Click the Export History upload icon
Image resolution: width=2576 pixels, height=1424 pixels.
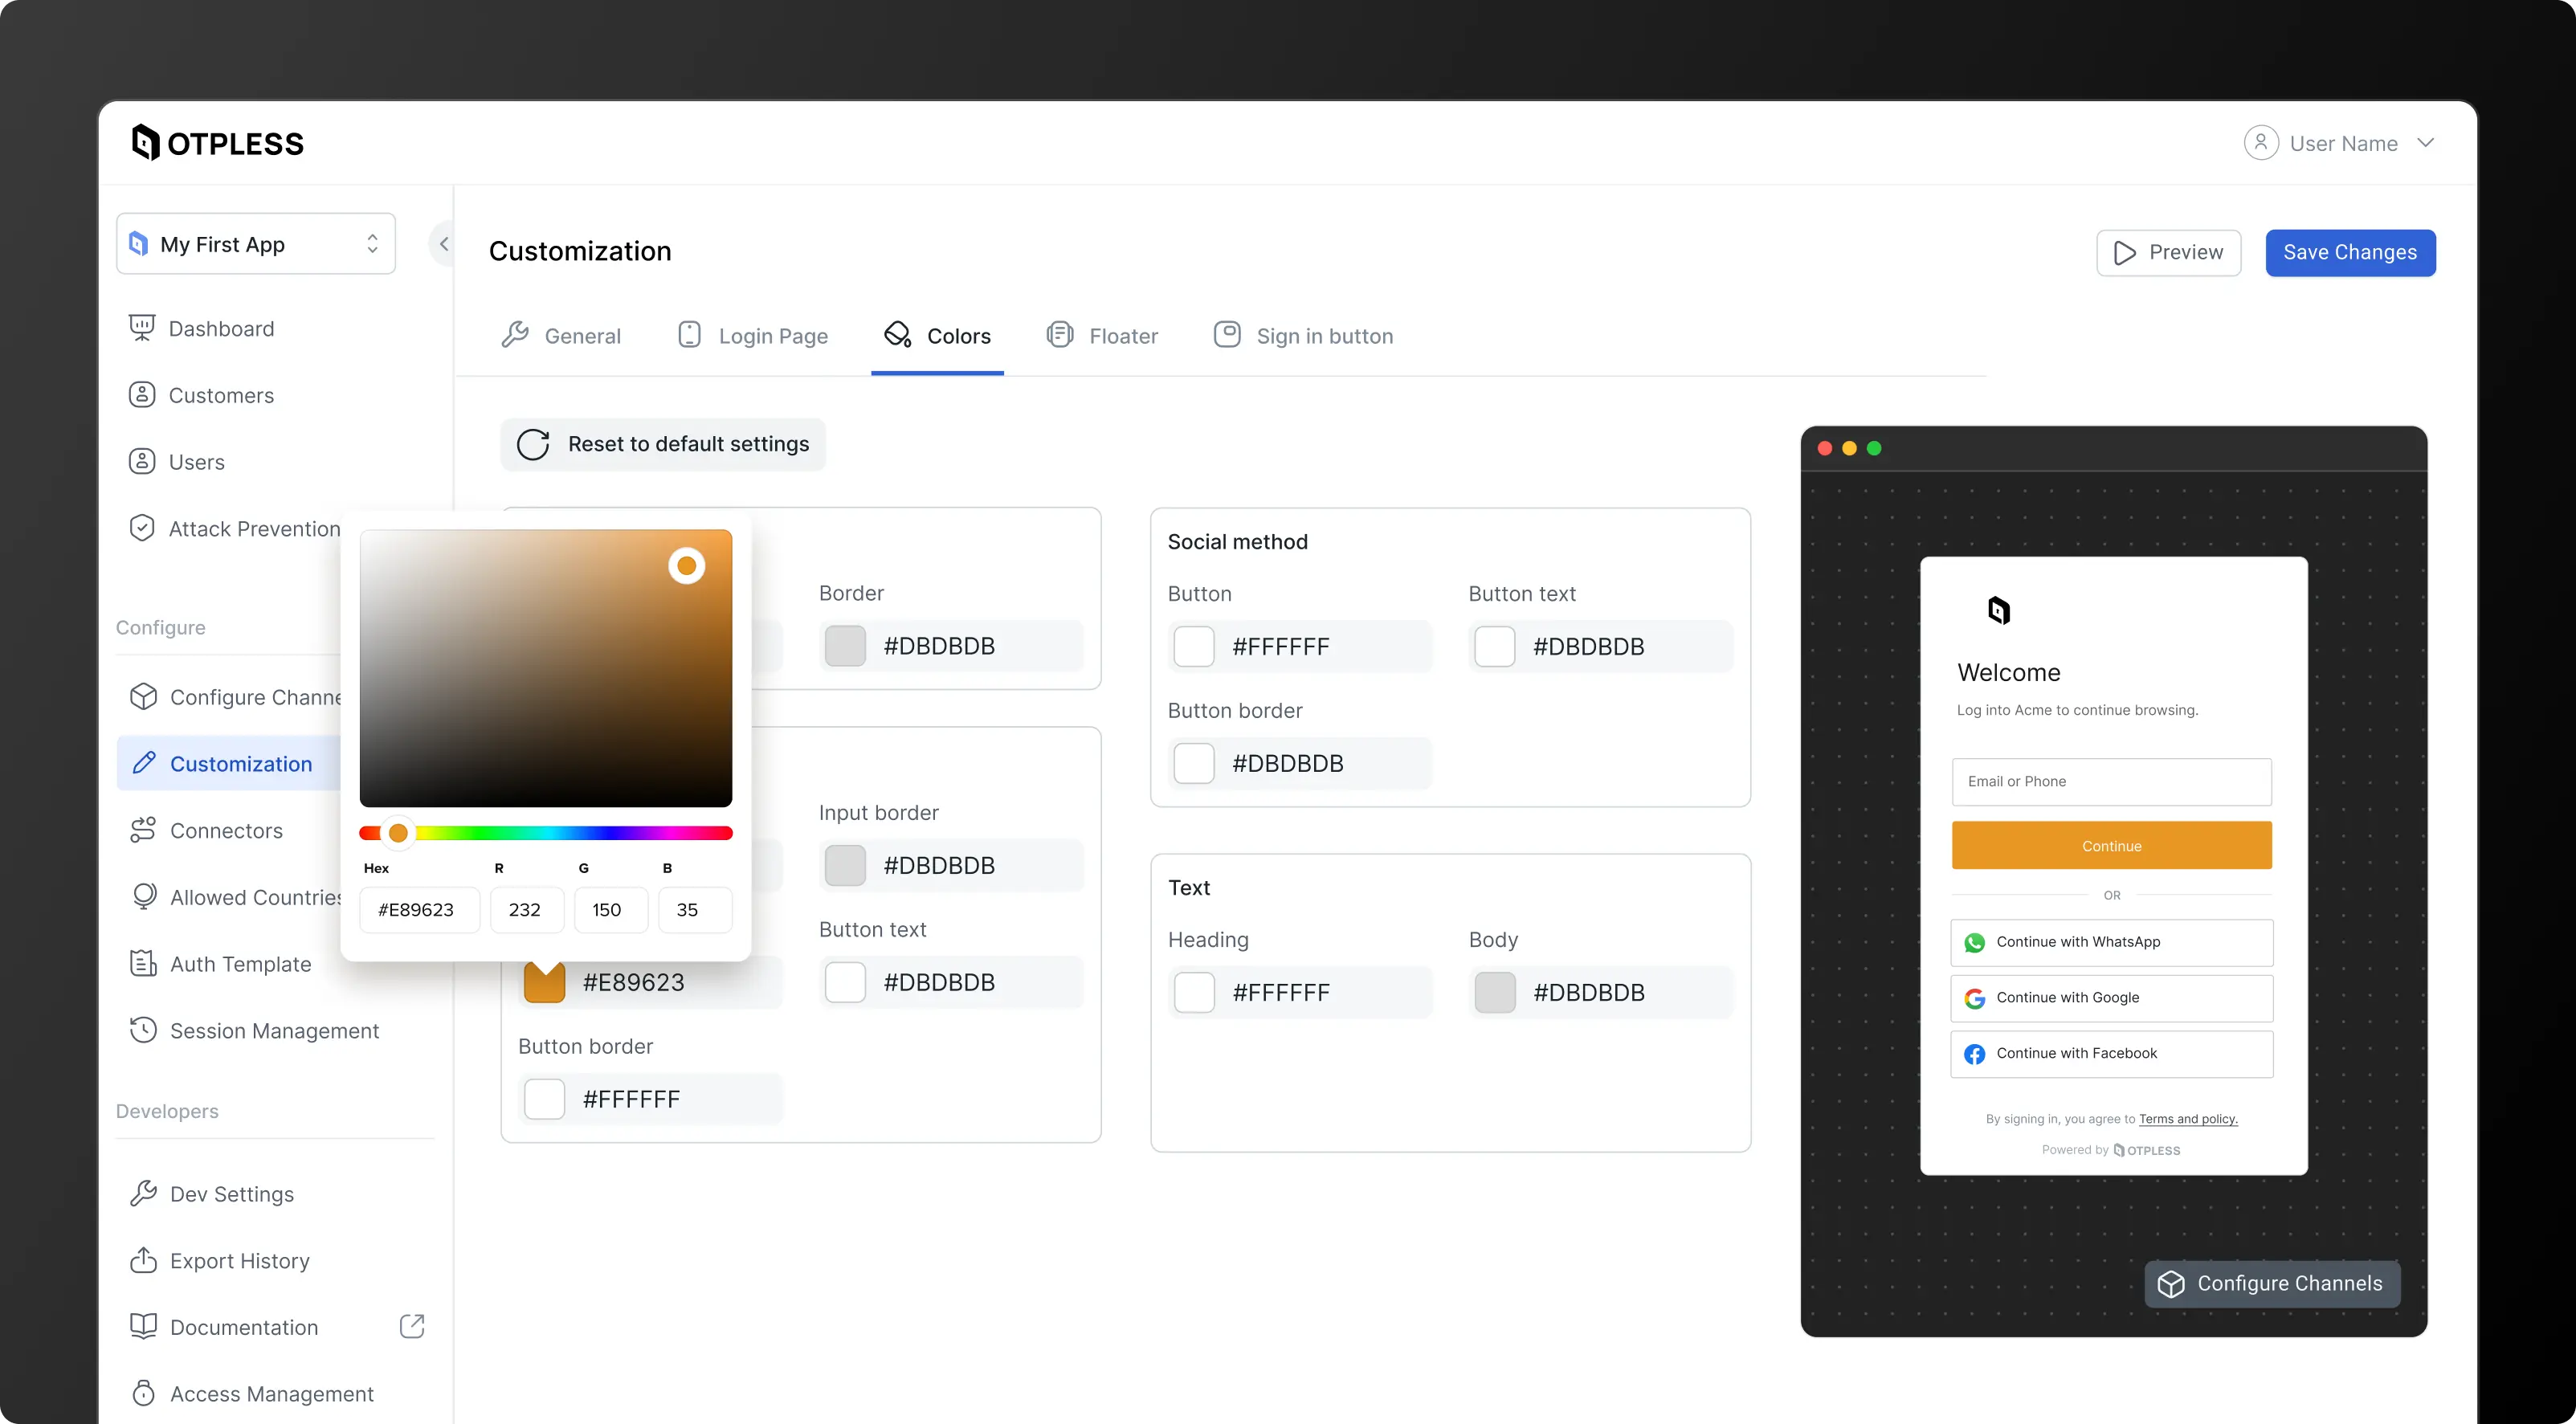[143, 1260]
